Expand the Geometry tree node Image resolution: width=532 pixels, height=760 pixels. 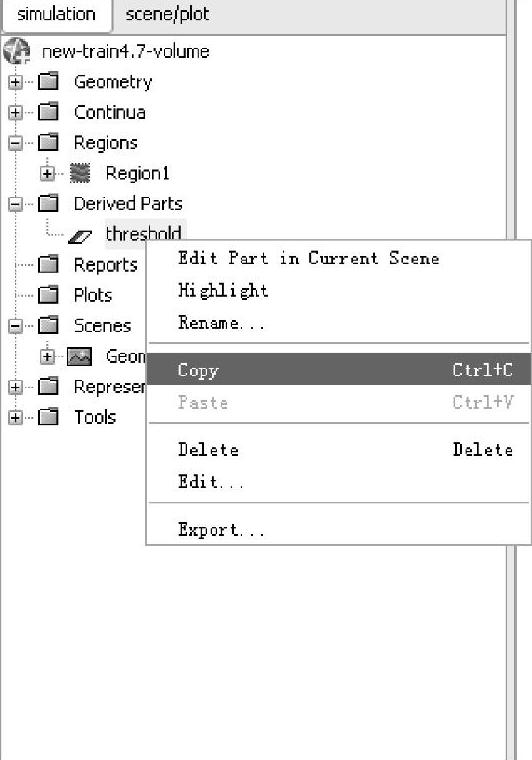[16, 82]
